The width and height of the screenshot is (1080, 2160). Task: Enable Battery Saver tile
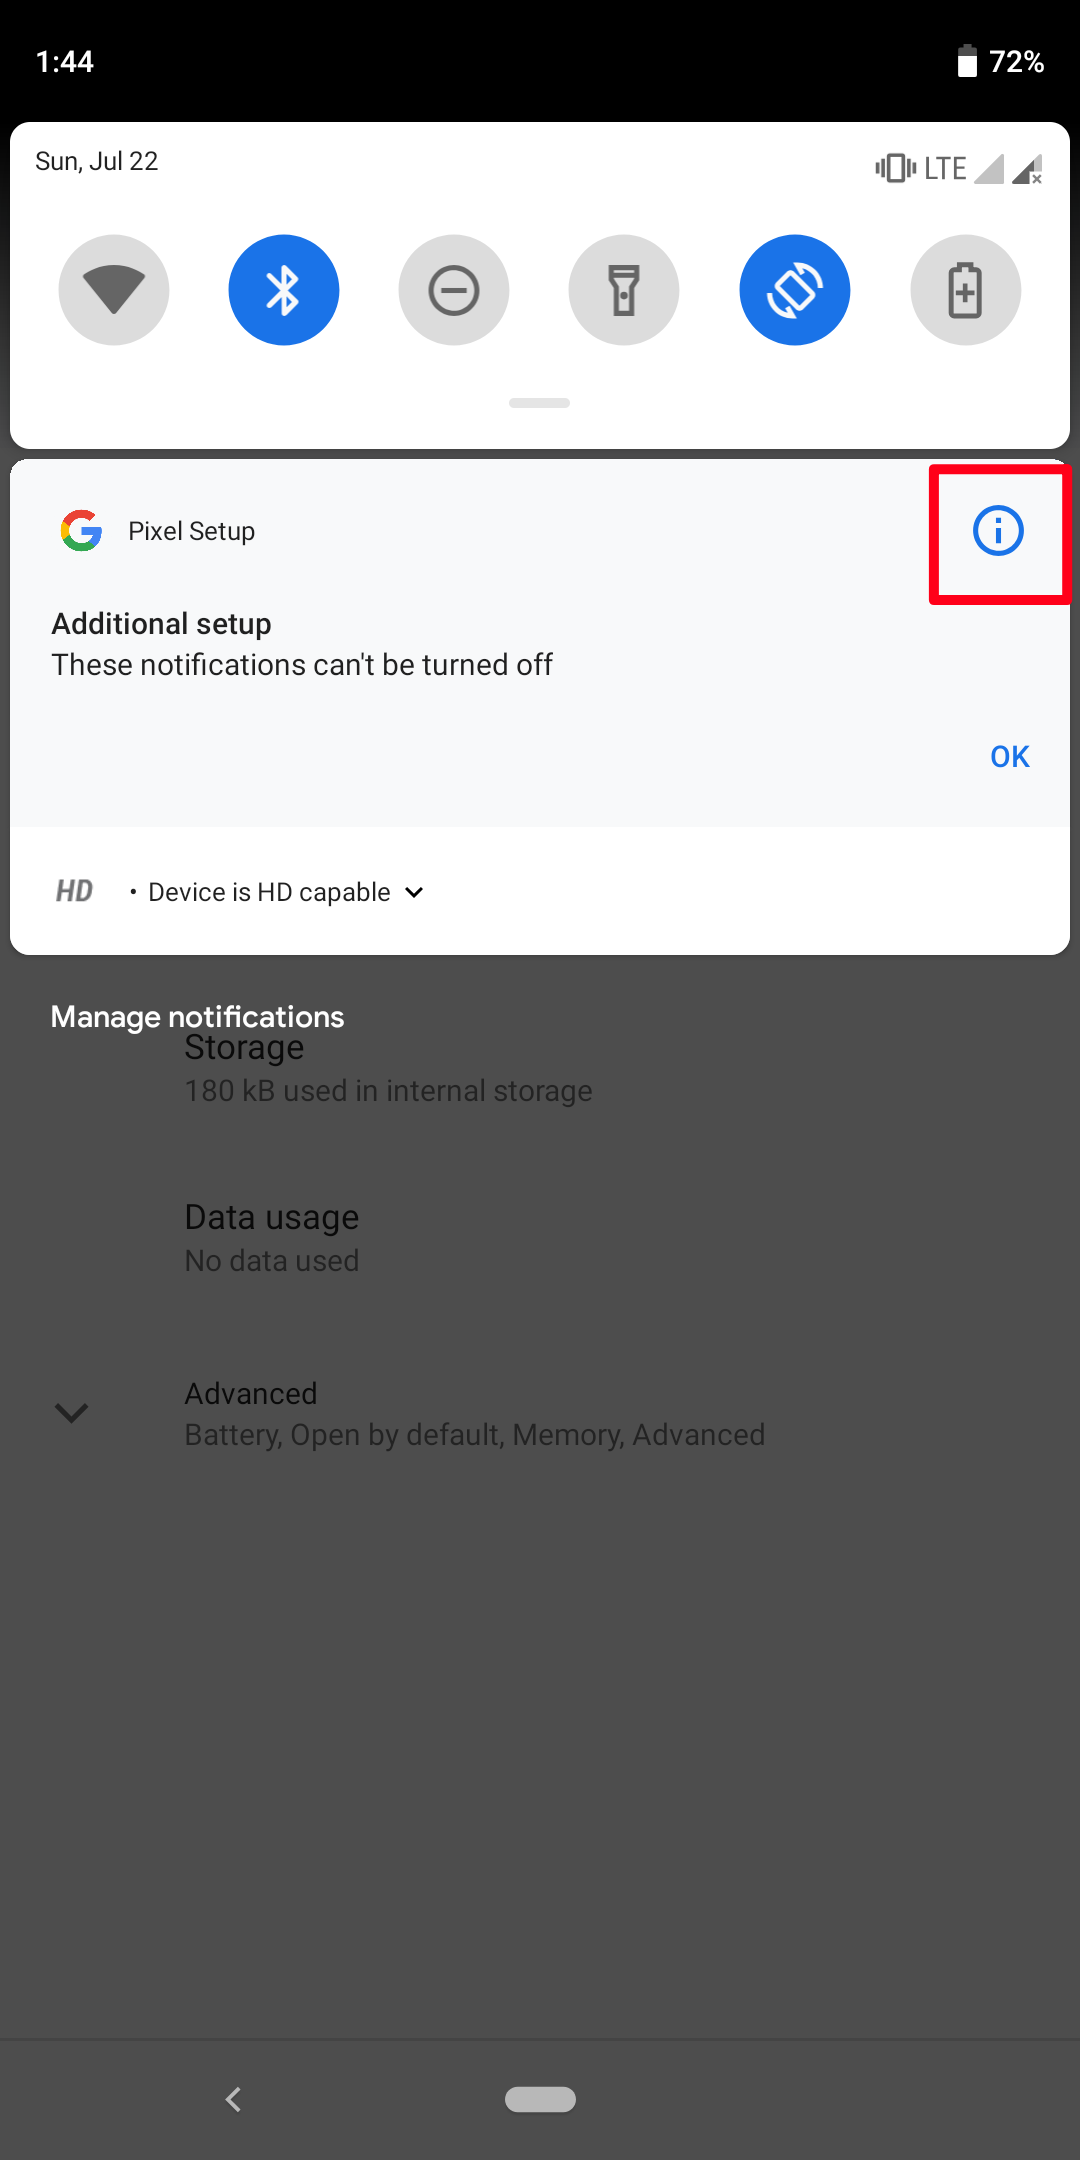coord(965,290)
